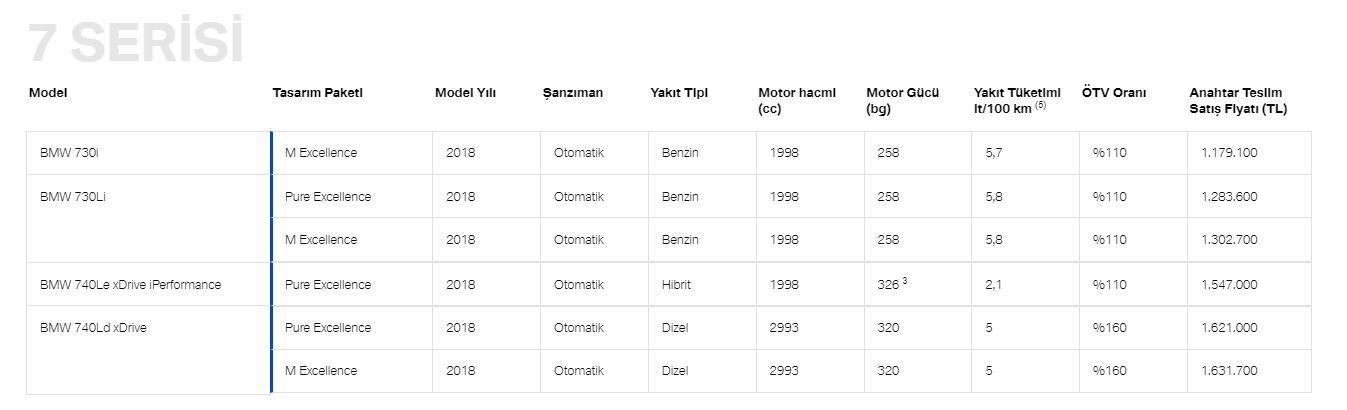
Task: Select the Anahtar Teslim Satış Fiyatı header
Action: pos(1238,100)
